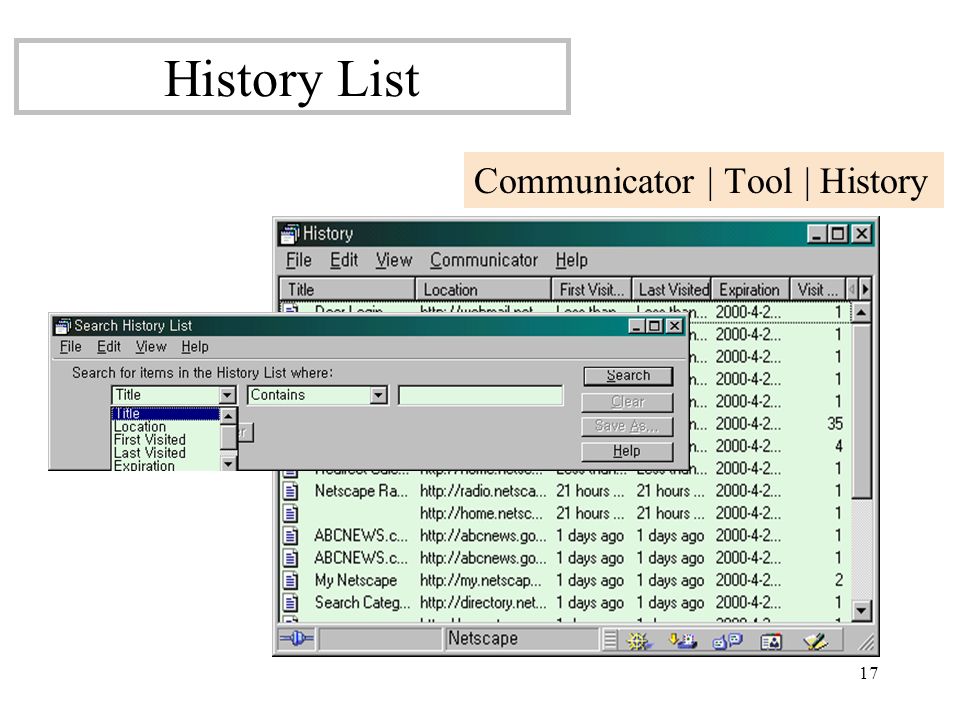Click the History vertical scrollbar thumb
Viewport: 960px width, 720px height.
pos(861,411)
